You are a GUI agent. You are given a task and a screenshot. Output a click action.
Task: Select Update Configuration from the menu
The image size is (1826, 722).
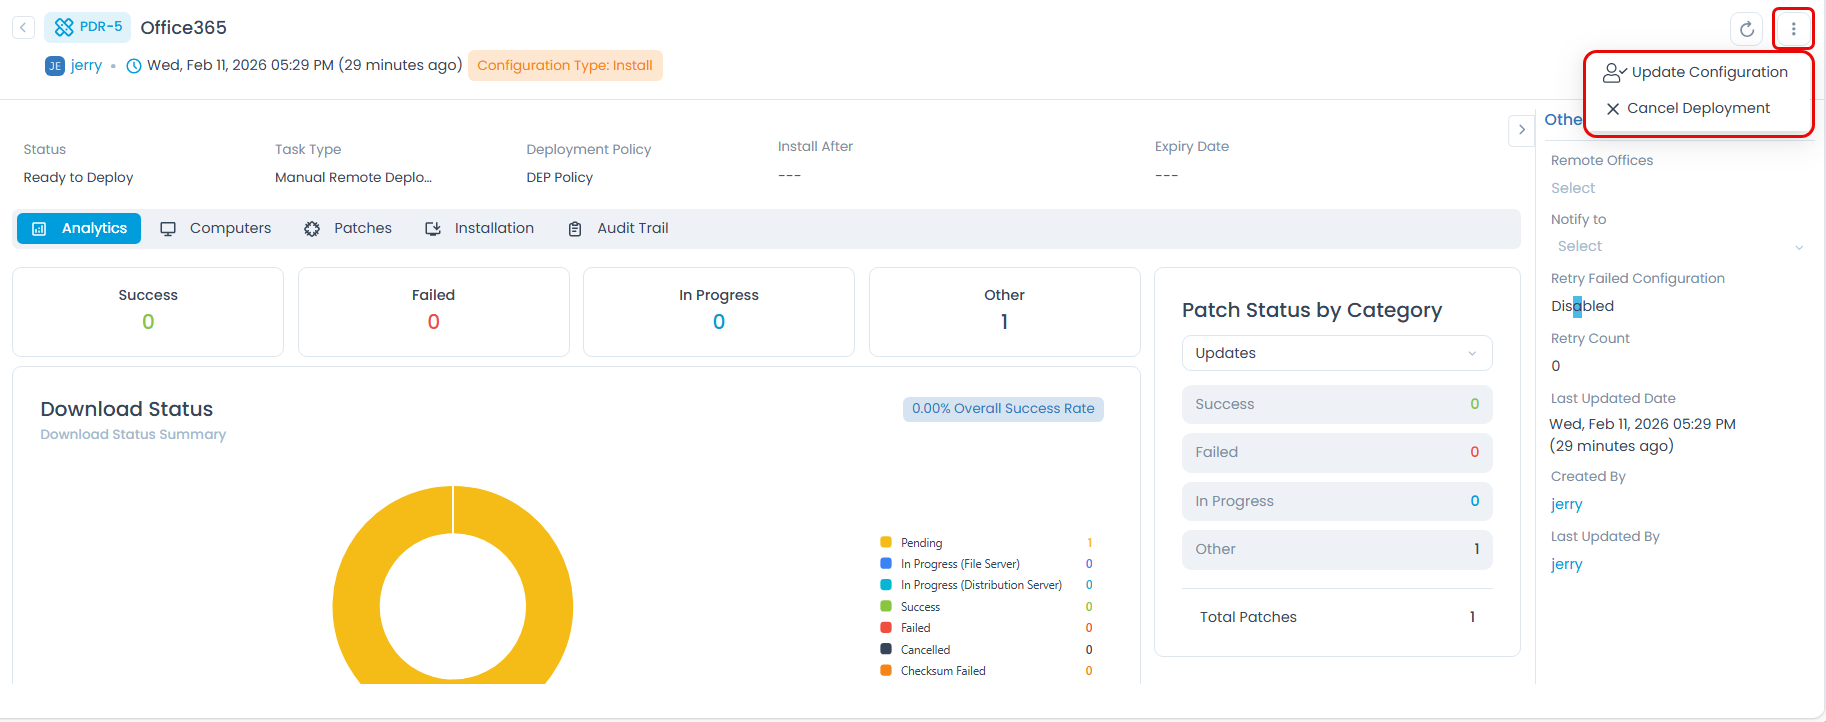(x=1708, y=72)
